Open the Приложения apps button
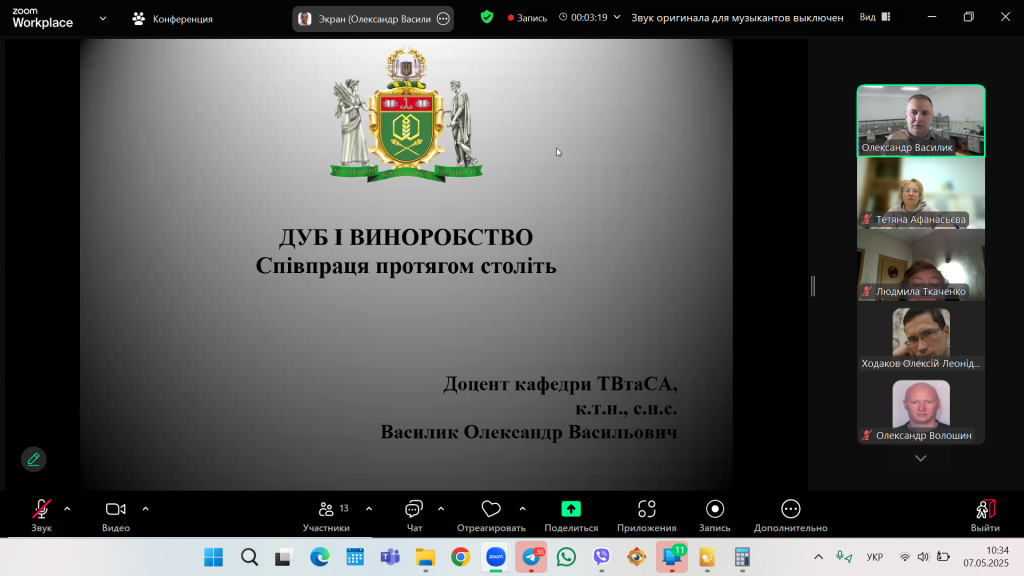 point(647,515)
